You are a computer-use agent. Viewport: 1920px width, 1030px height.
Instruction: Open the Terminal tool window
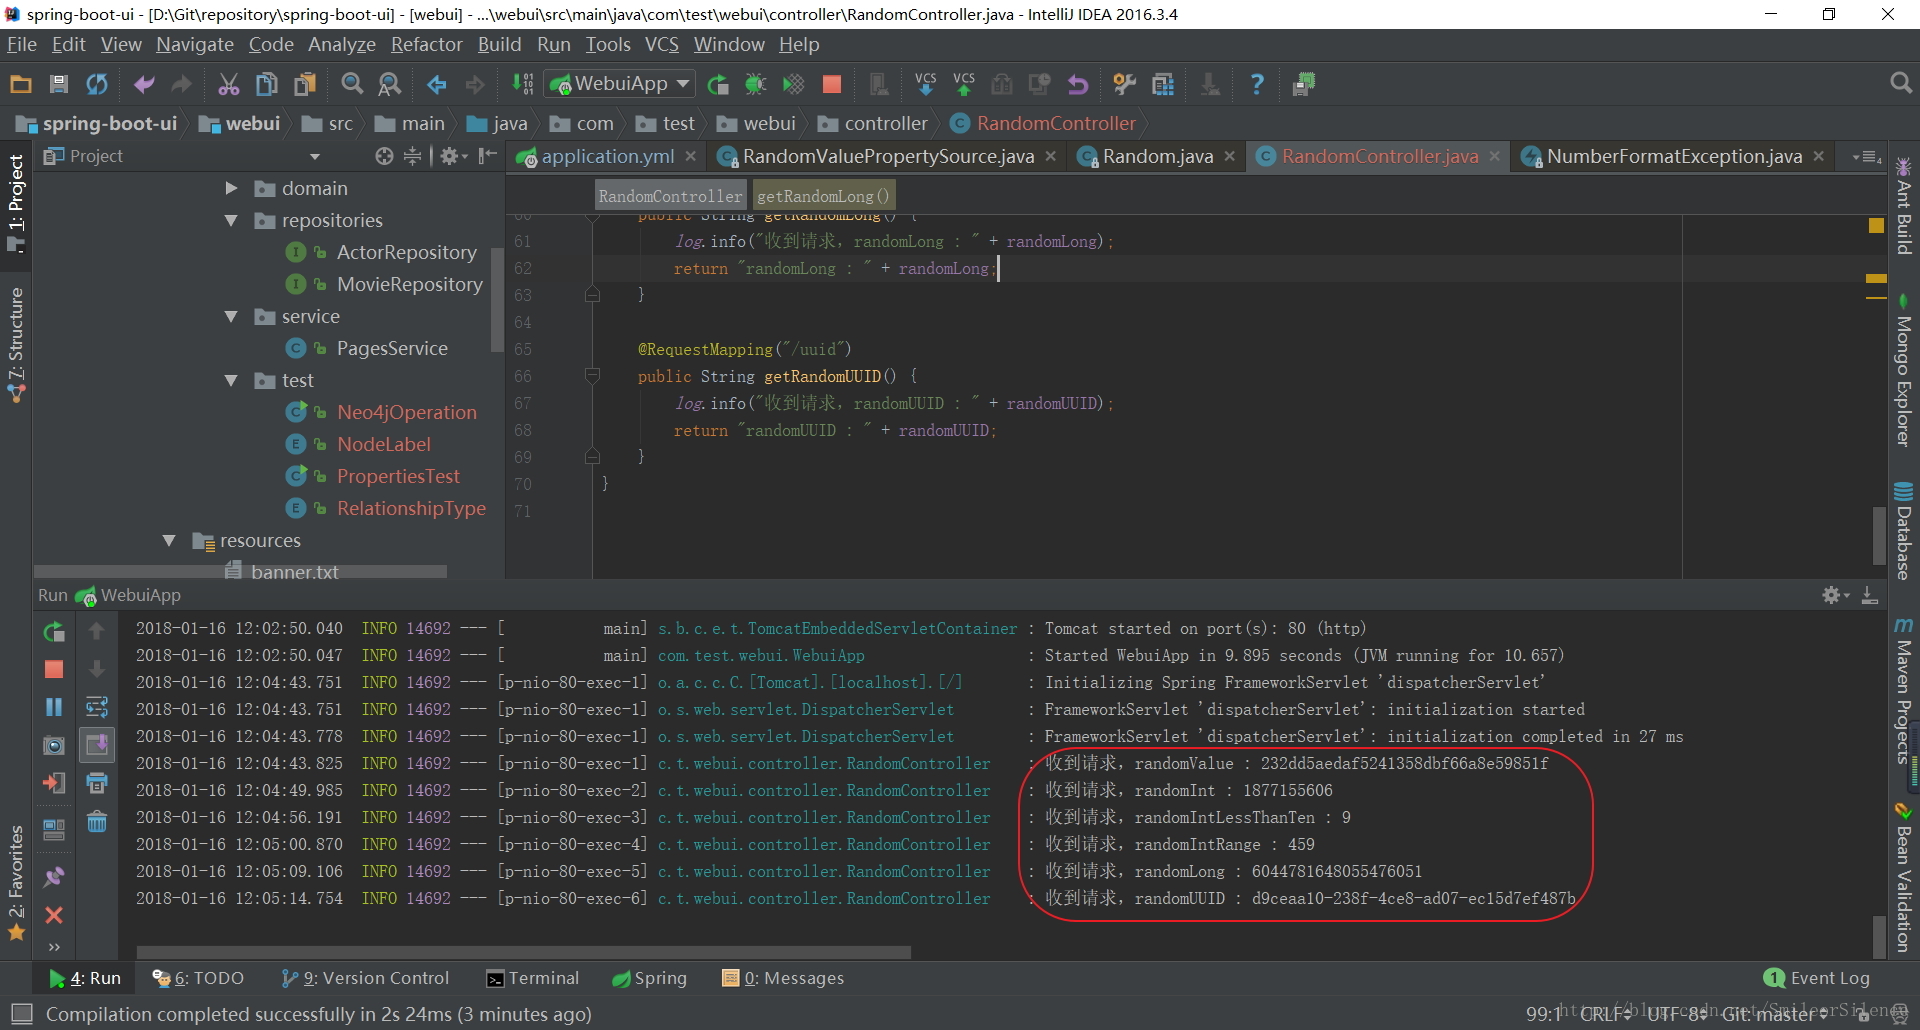pyautogui.click(x=533, y=978)
